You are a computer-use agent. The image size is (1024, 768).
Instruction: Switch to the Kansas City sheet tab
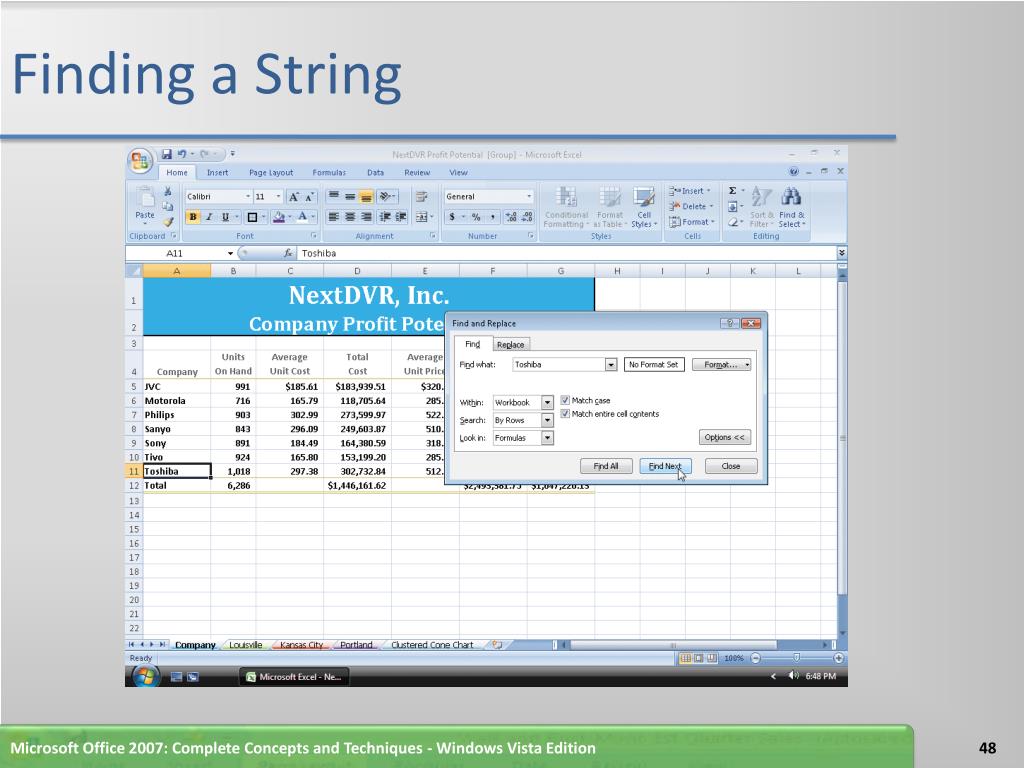(301, 645)
